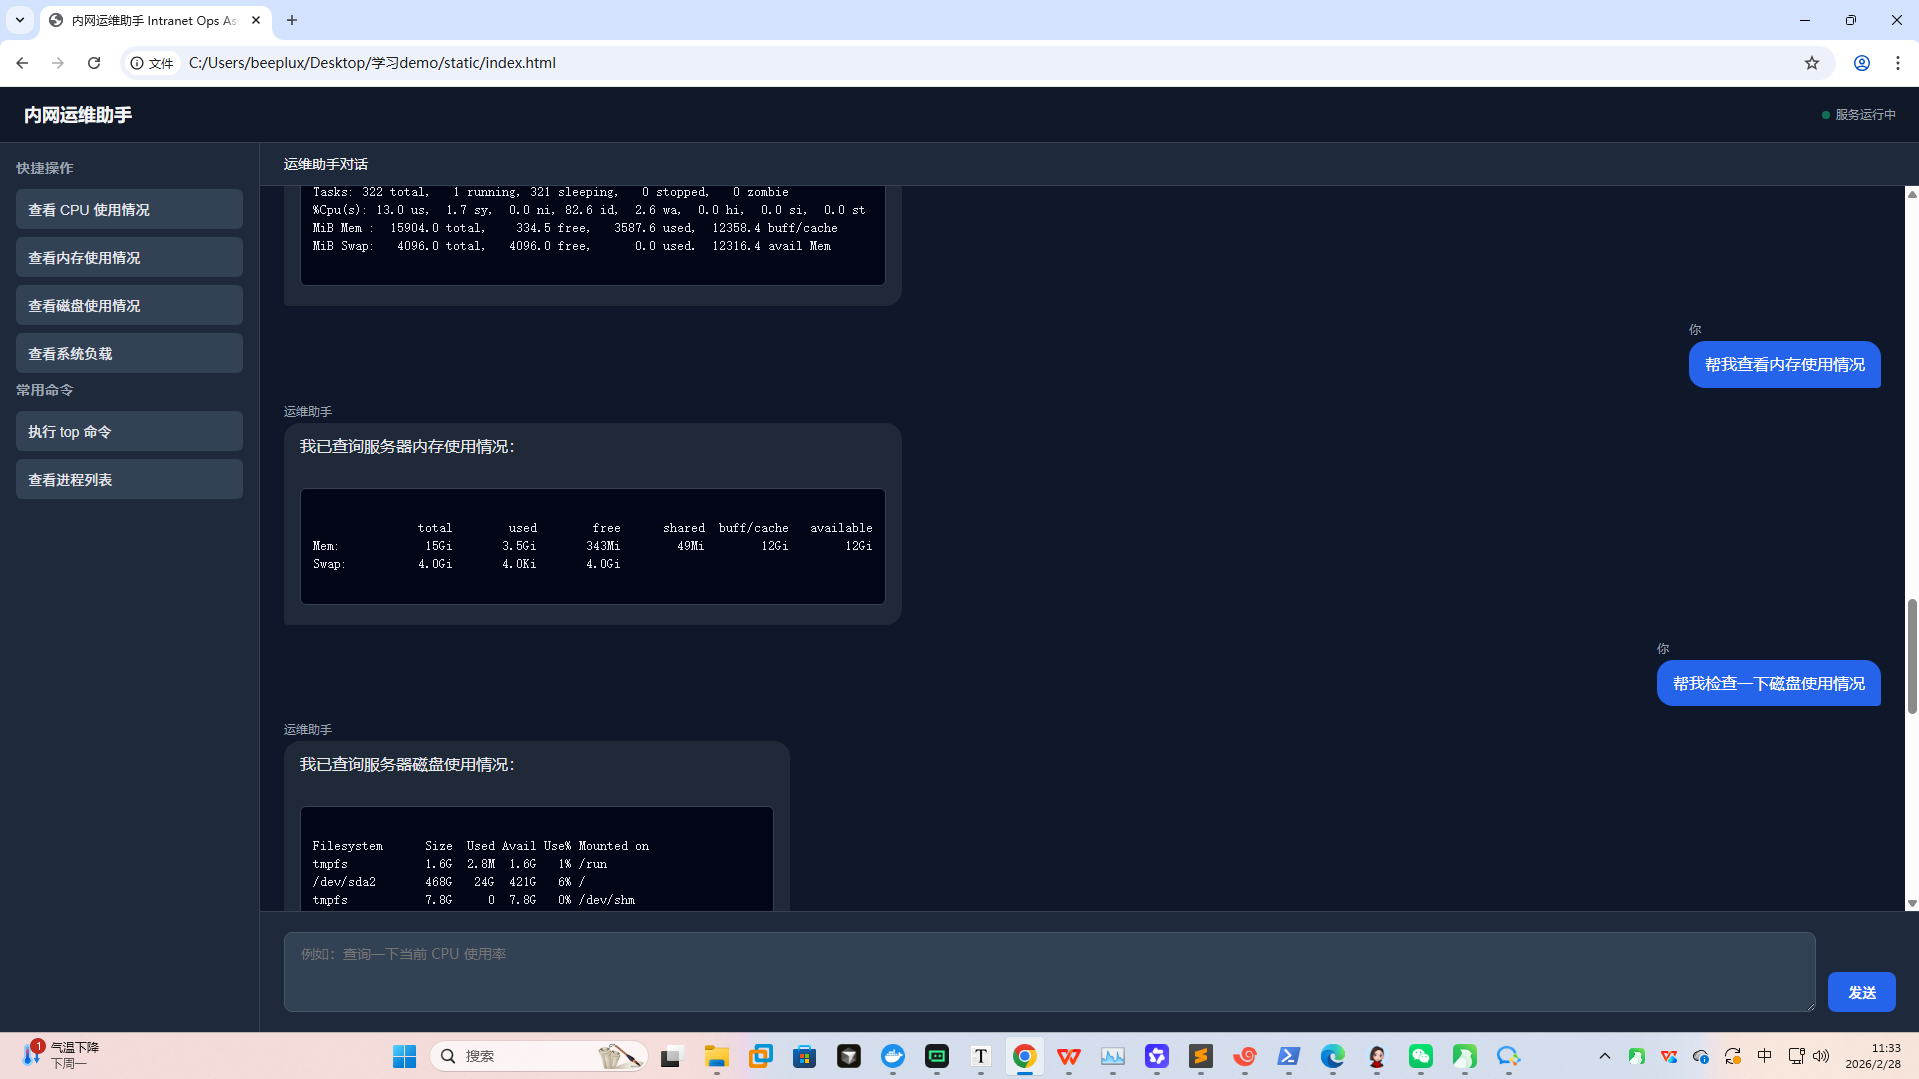This screenshot has width=1919, height=1079.
Task: Click the 我已查询服务器内存使用情况 reply text
Action: [x=407, y=447]
